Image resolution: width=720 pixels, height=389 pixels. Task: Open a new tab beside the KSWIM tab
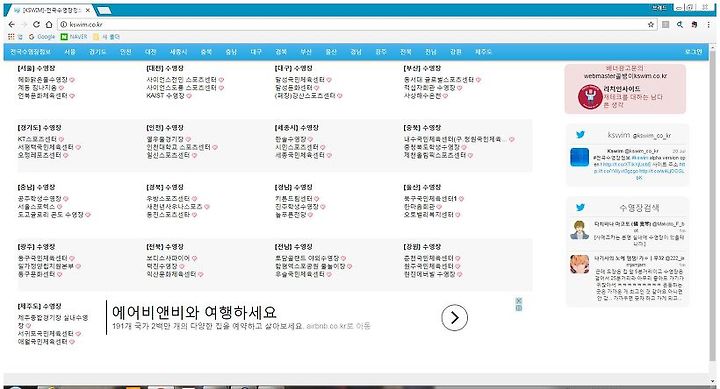(x=104, y=10)
